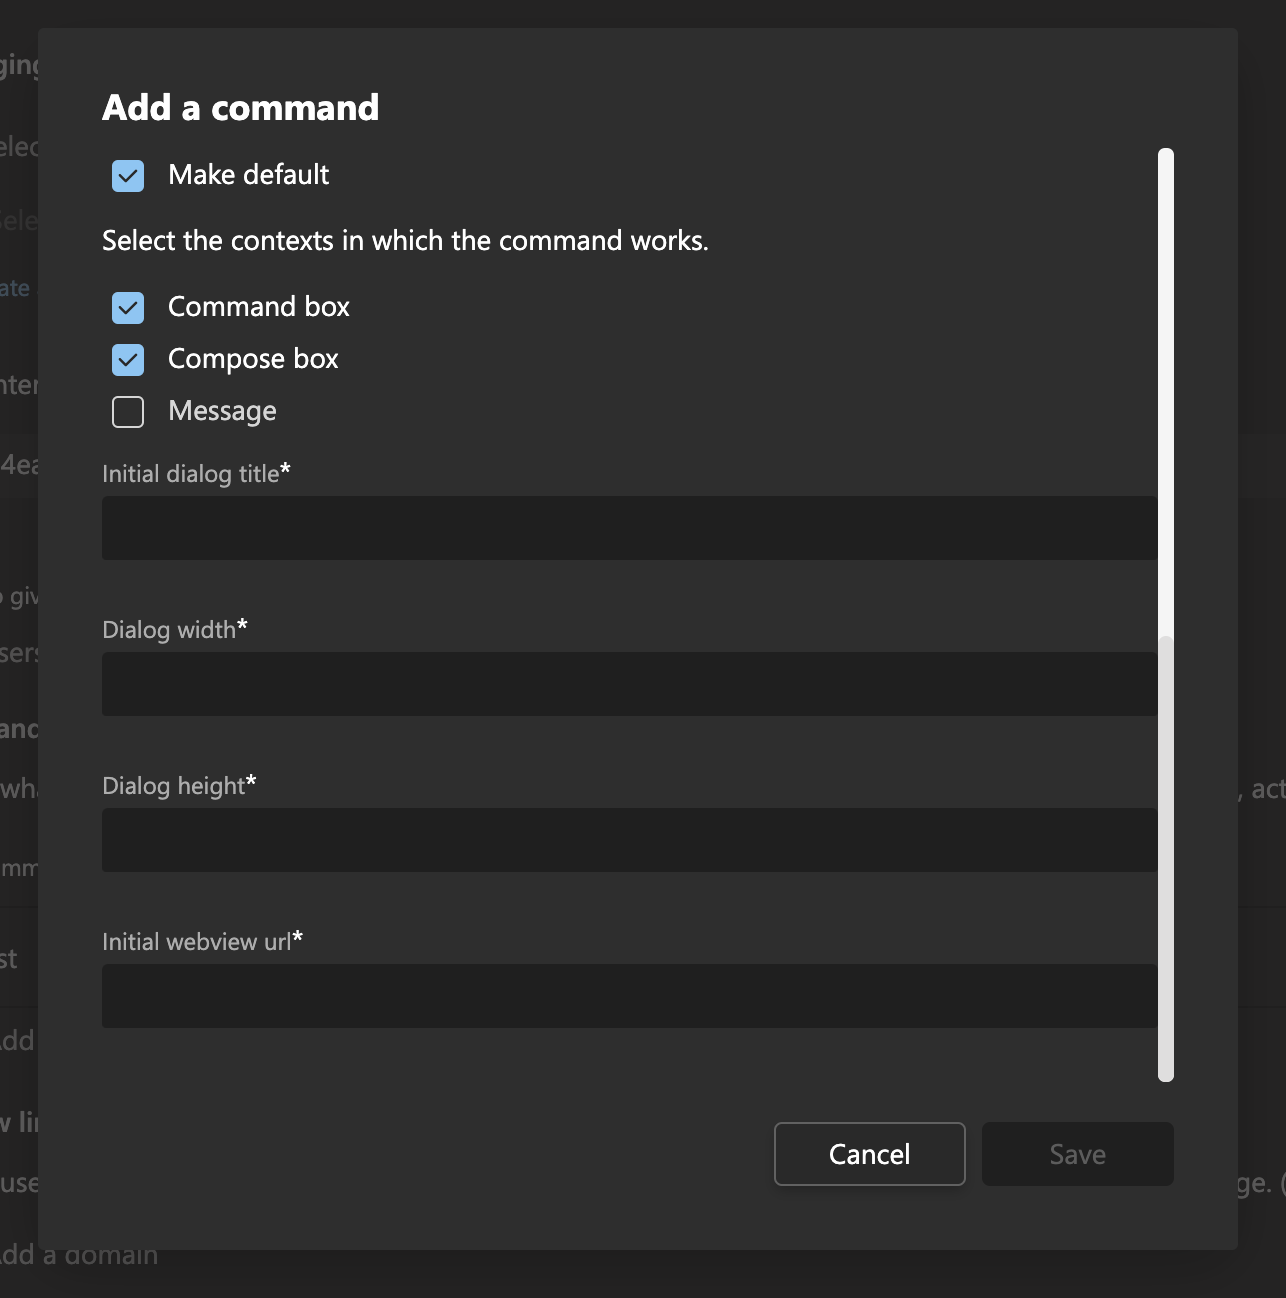Image resolution: width=1286 pixels, height=1298 pixels.
Task: Select the 'Compose box' label text
Action: [253, 359]
